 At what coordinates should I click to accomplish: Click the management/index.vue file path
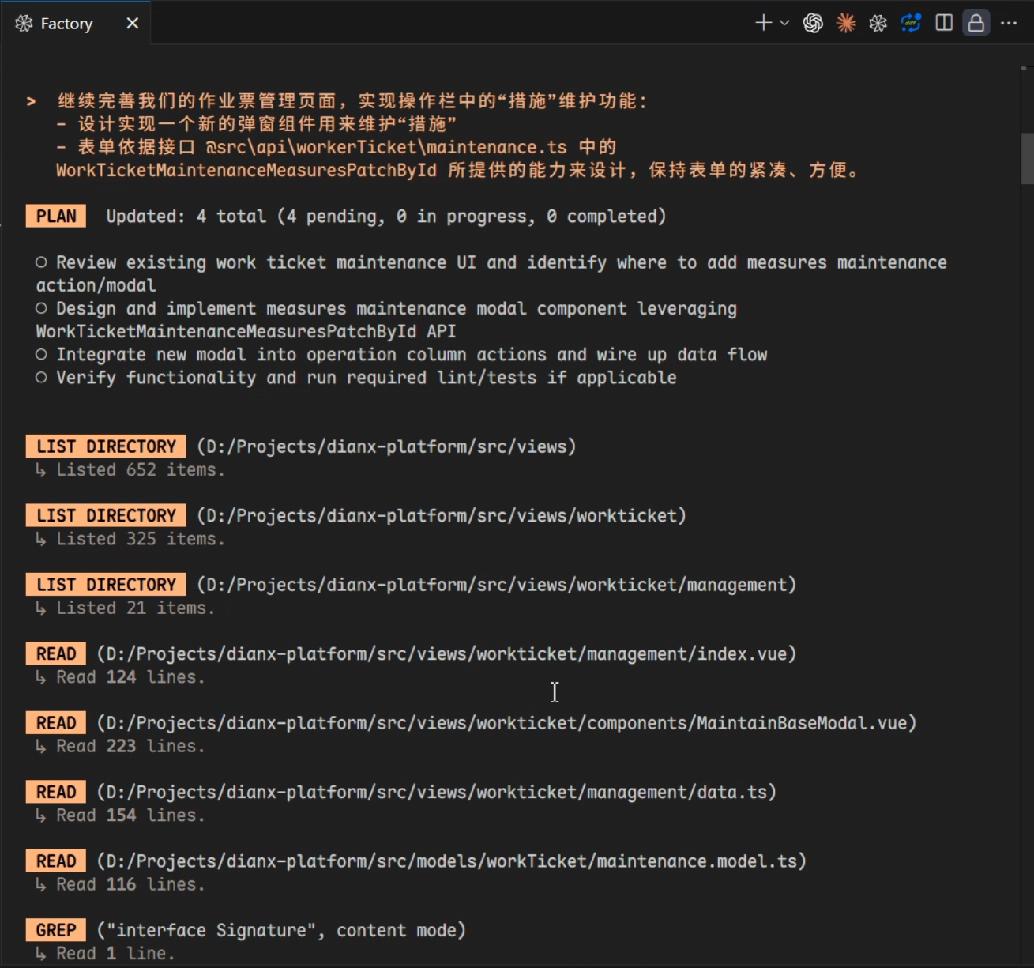(x=446, y=654)
